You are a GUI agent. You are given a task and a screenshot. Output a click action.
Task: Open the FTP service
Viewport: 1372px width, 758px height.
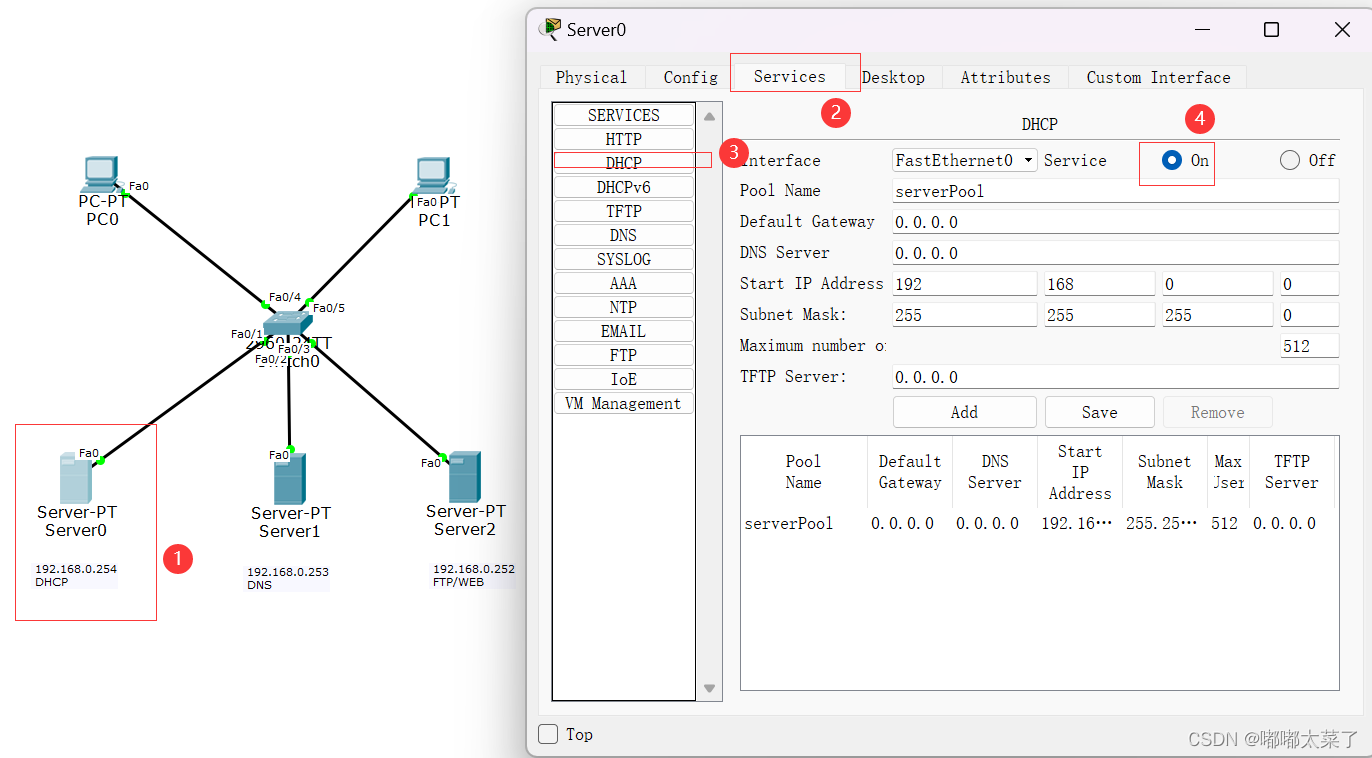624,355
